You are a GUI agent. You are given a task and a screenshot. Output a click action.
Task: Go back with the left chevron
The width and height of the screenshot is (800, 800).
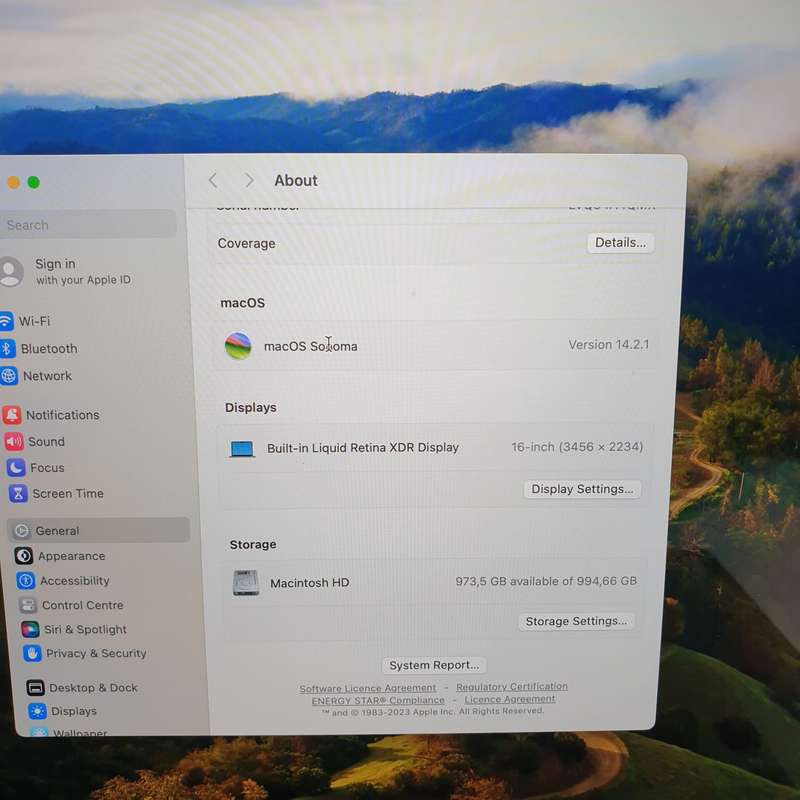pyautogui.click(x=213, y=180)
